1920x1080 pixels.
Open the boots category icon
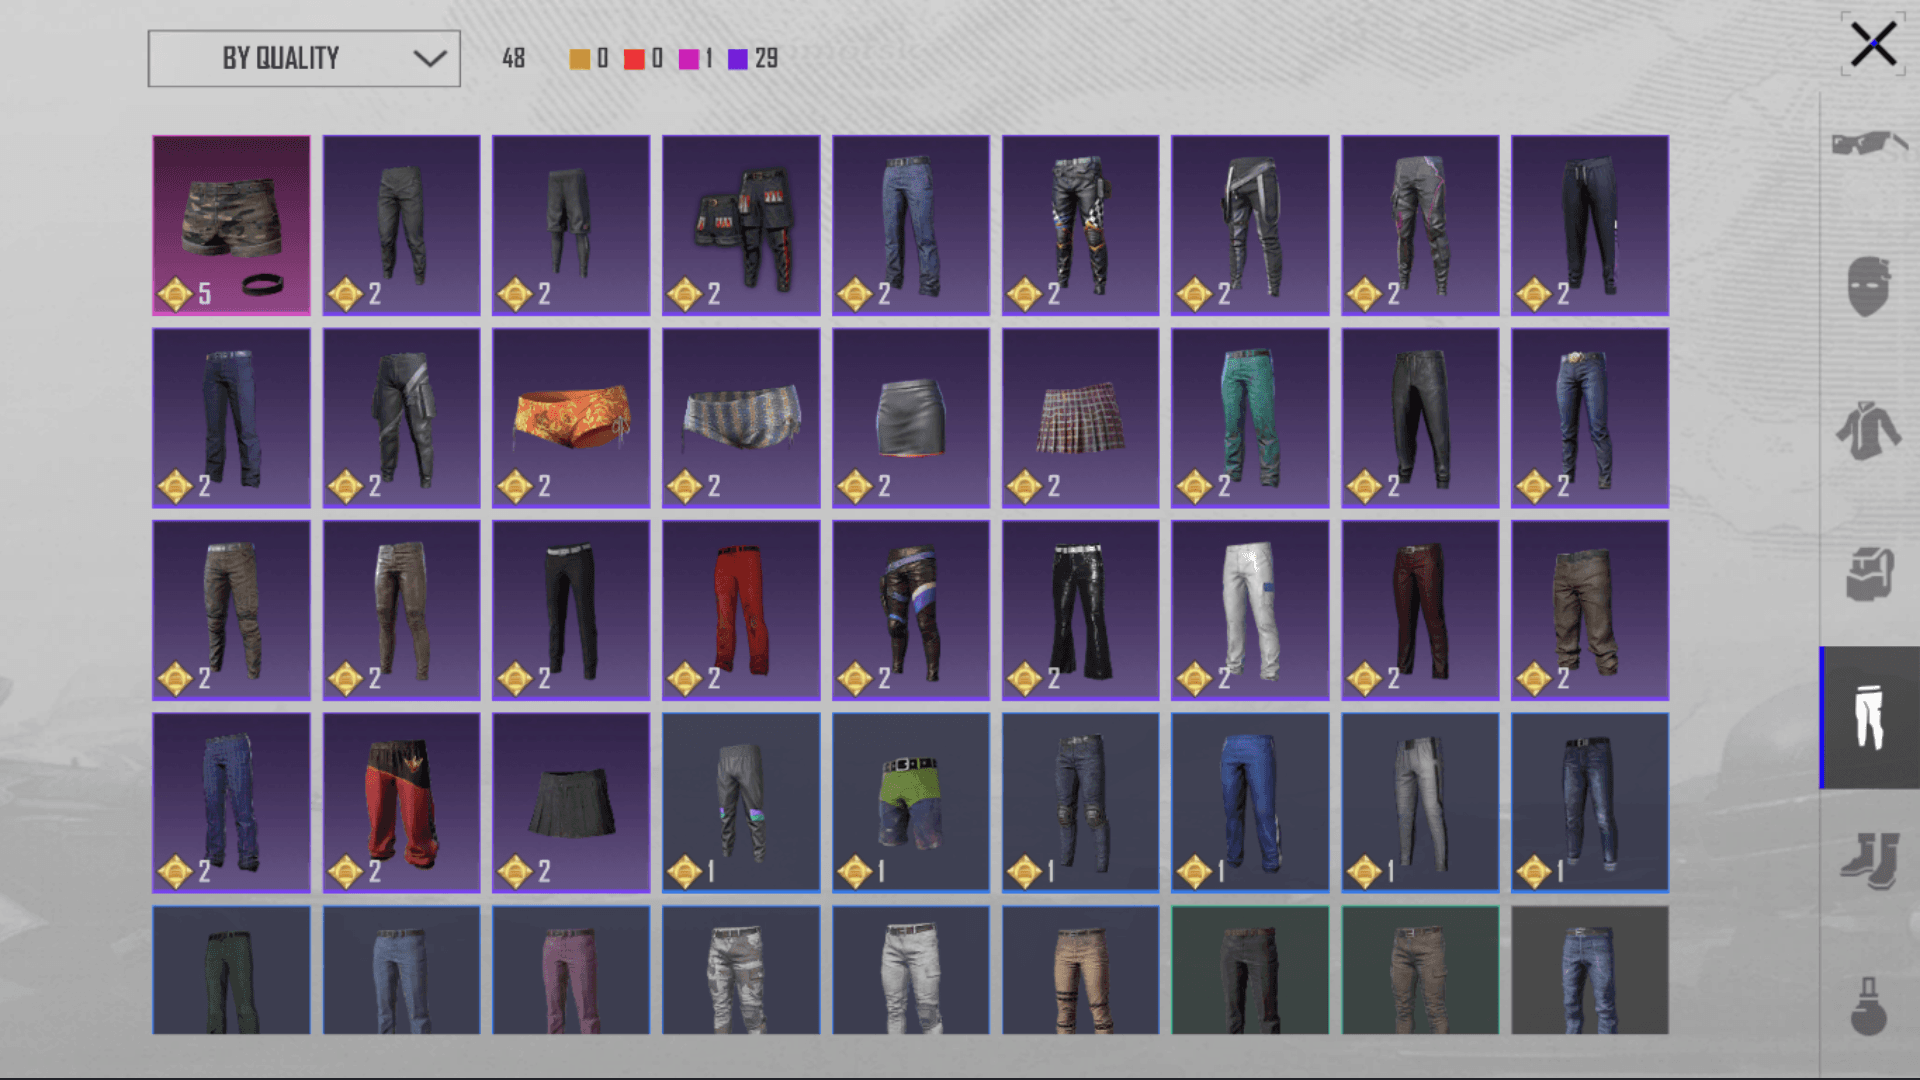[x=1869, y=860]
